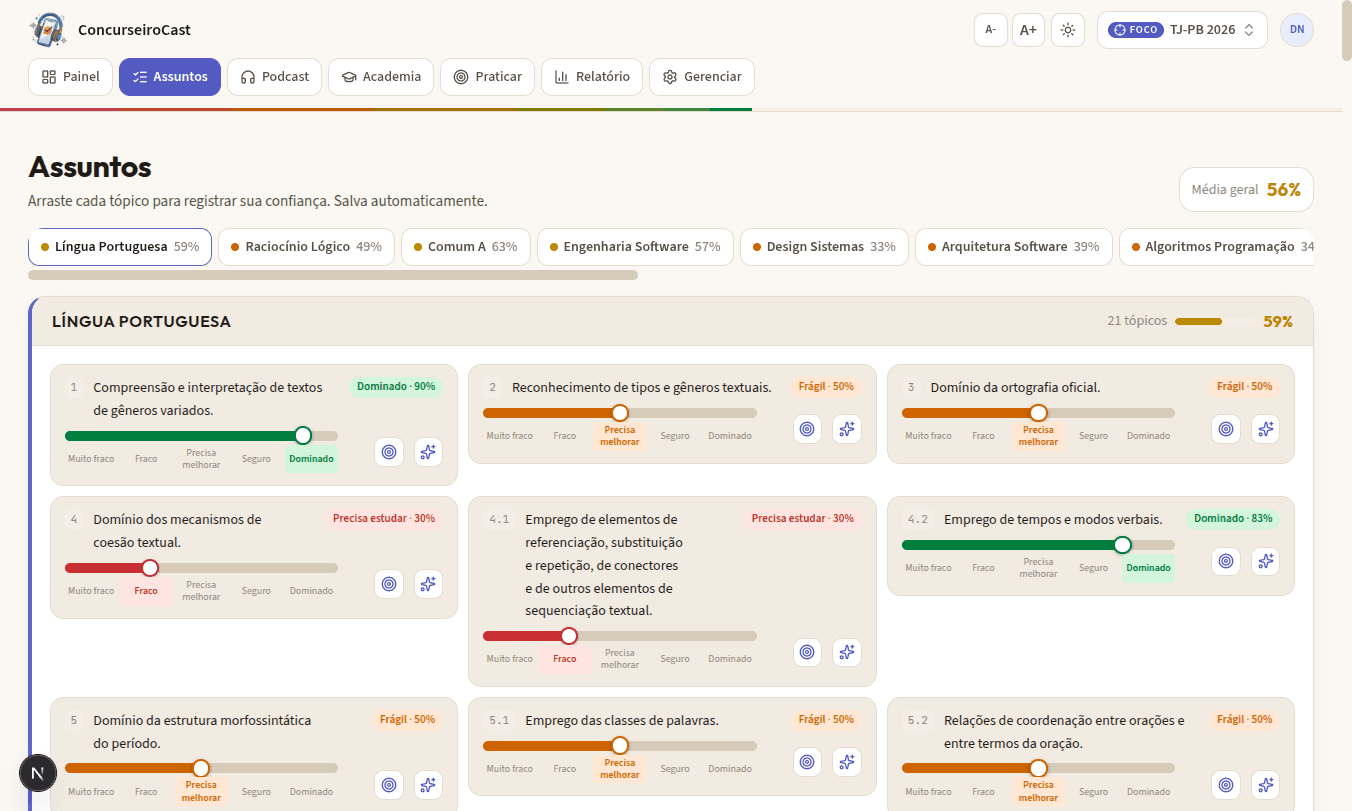Select the Raciocínio Lógico 49% subject chip
Image resolution: width=1352 pixels, height=811 pixels.
click(306, 247)
